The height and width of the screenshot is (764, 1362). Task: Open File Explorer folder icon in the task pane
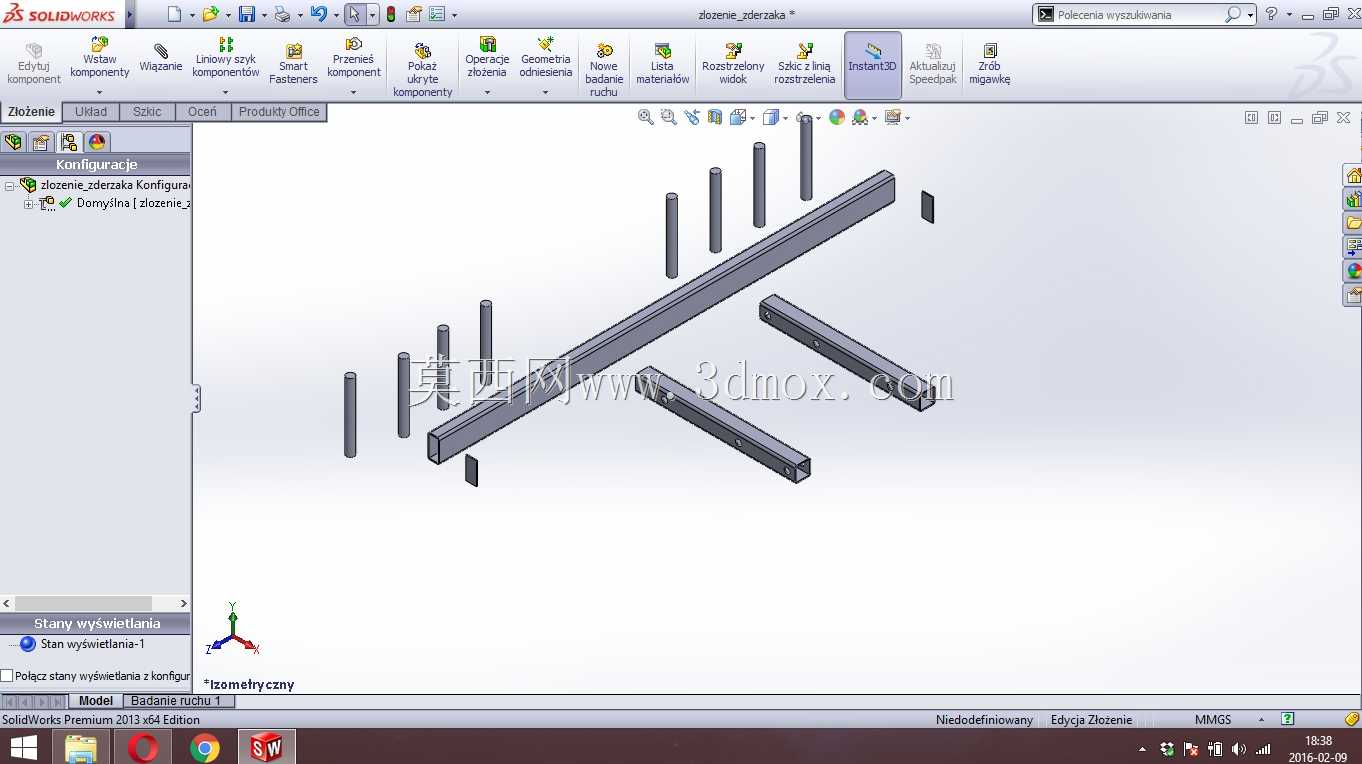pos(1352,223)
